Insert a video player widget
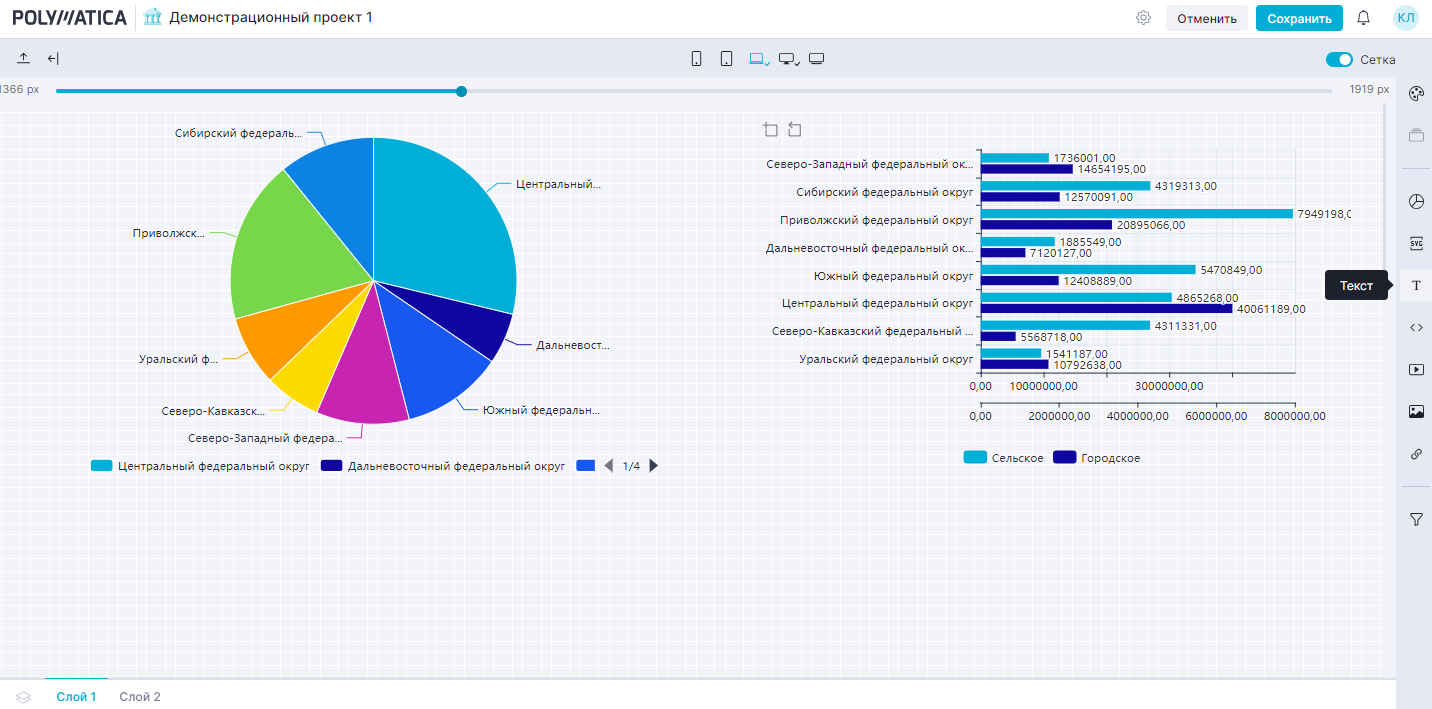Image resolution: width=1432 pixels, height=709 pixels. pyautogui.click(x=1415, y=369)
